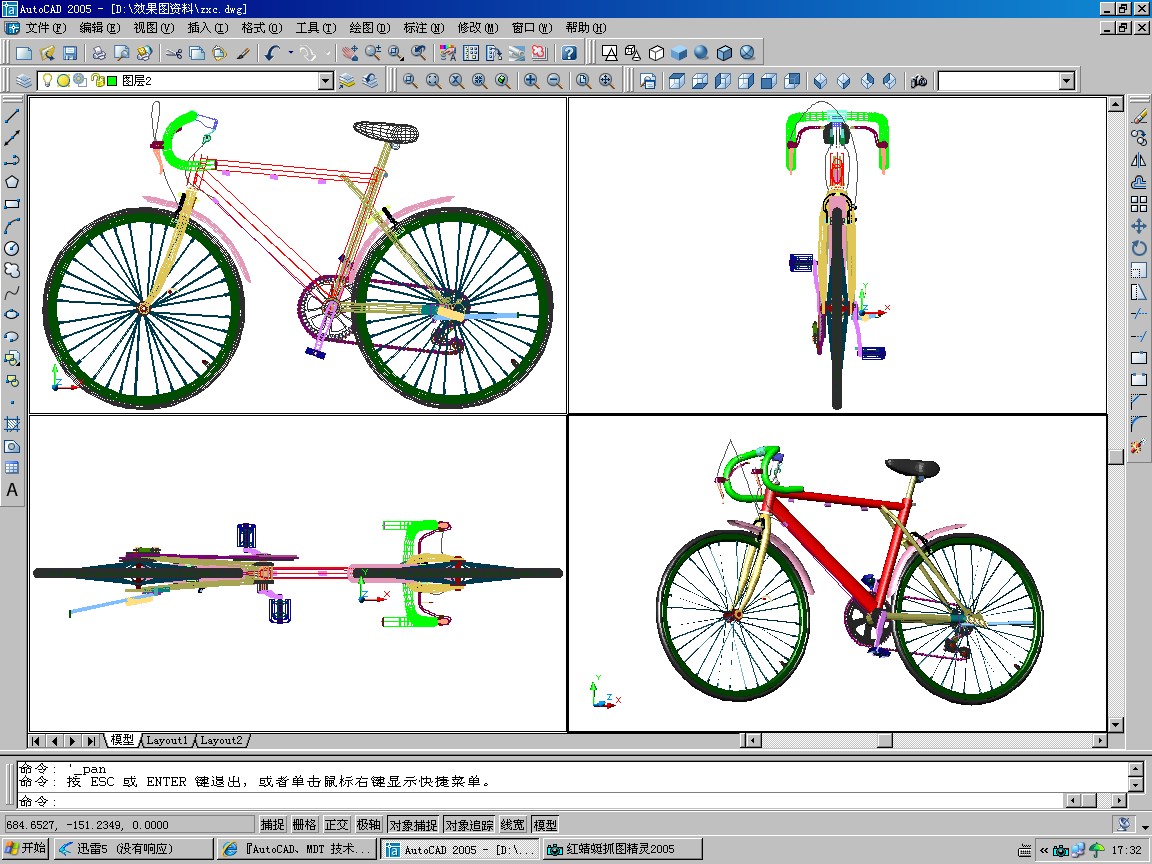Click the Windows 开始 start button
This screenshot has width=1152, height=864.
click(26, 849)
